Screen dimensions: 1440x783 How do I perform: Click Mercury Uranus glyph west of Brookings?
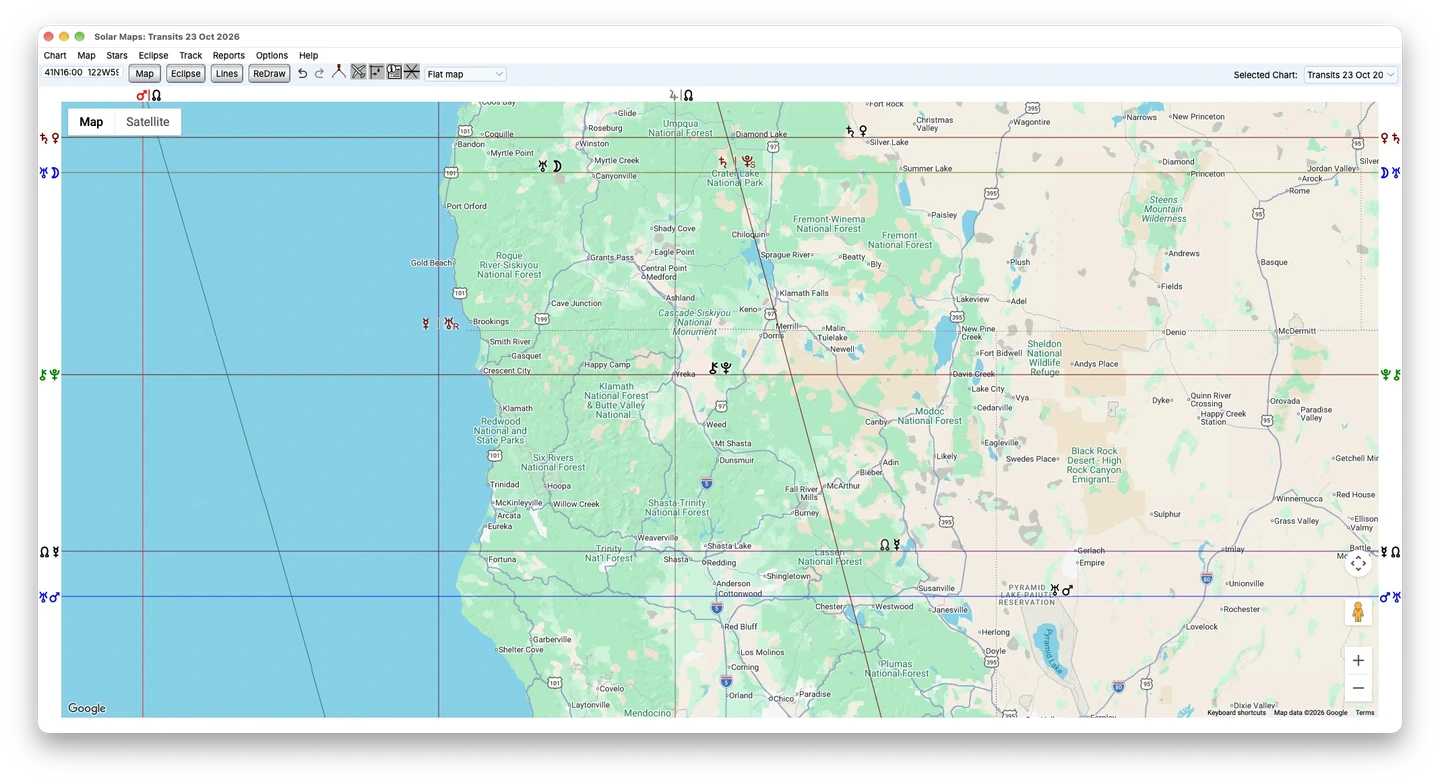(x=440, y=324)
